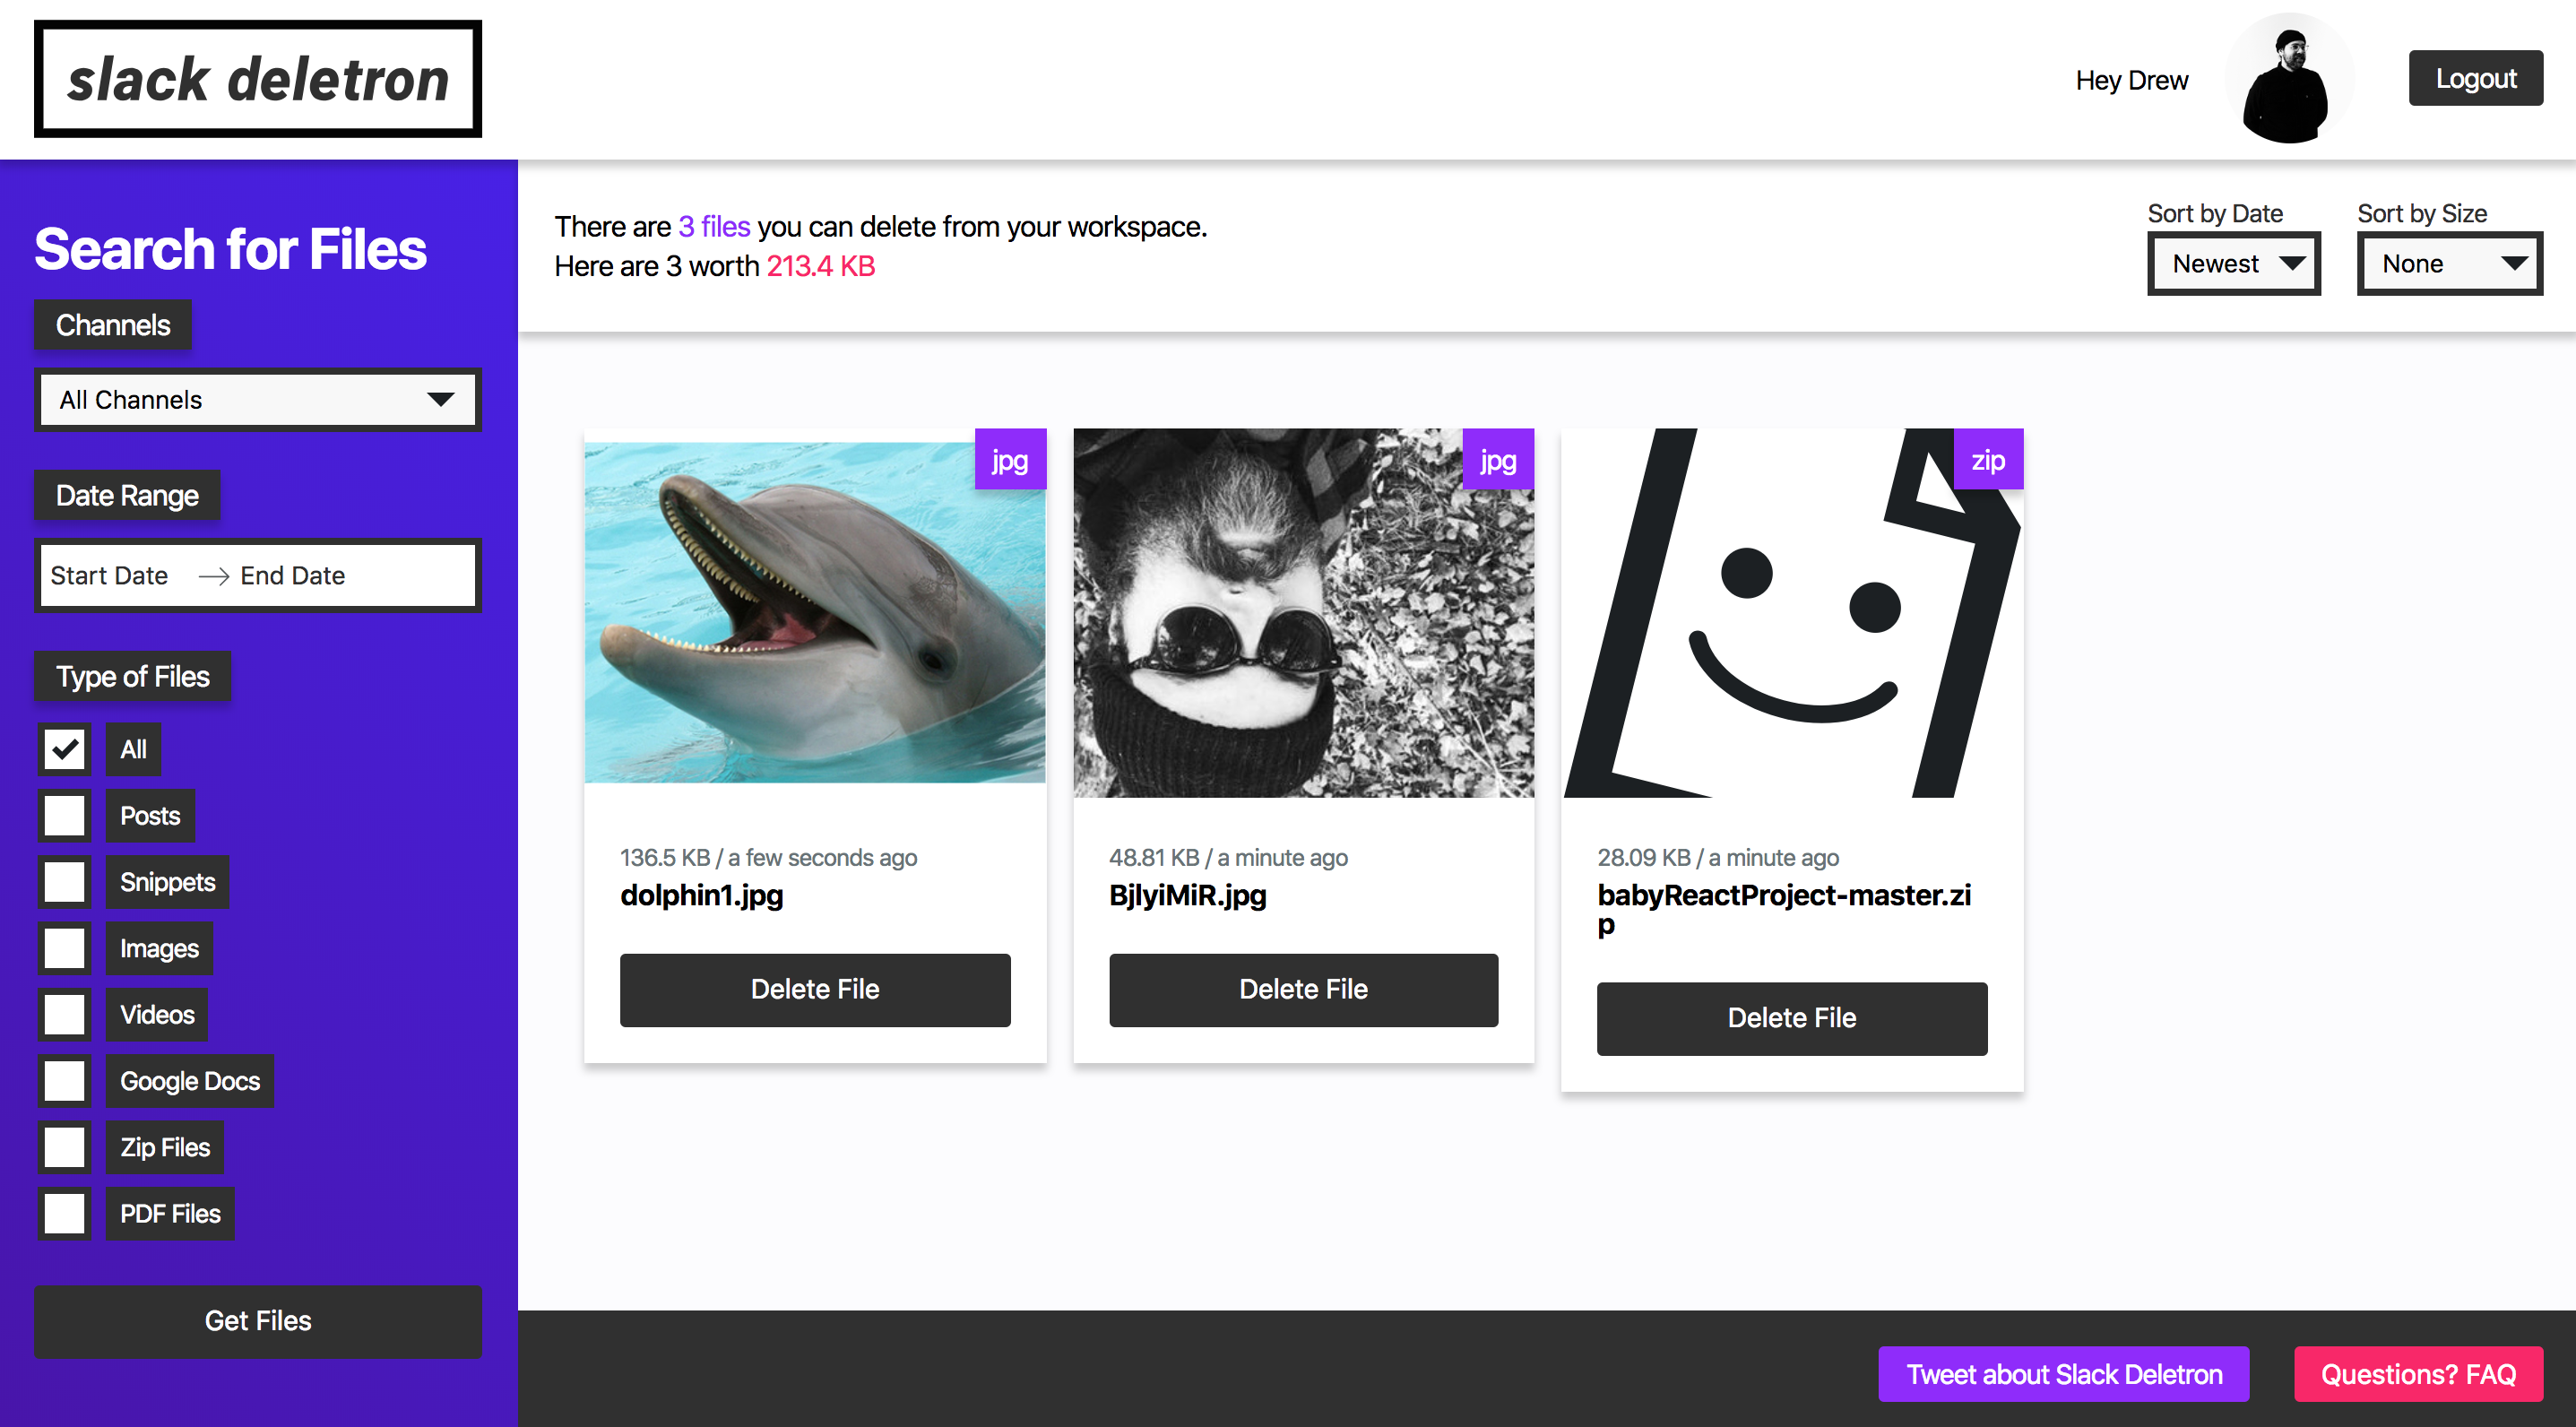Click the Logout button
Viewport: 2576px width, 1427px height.
(x=2475, y=78)
